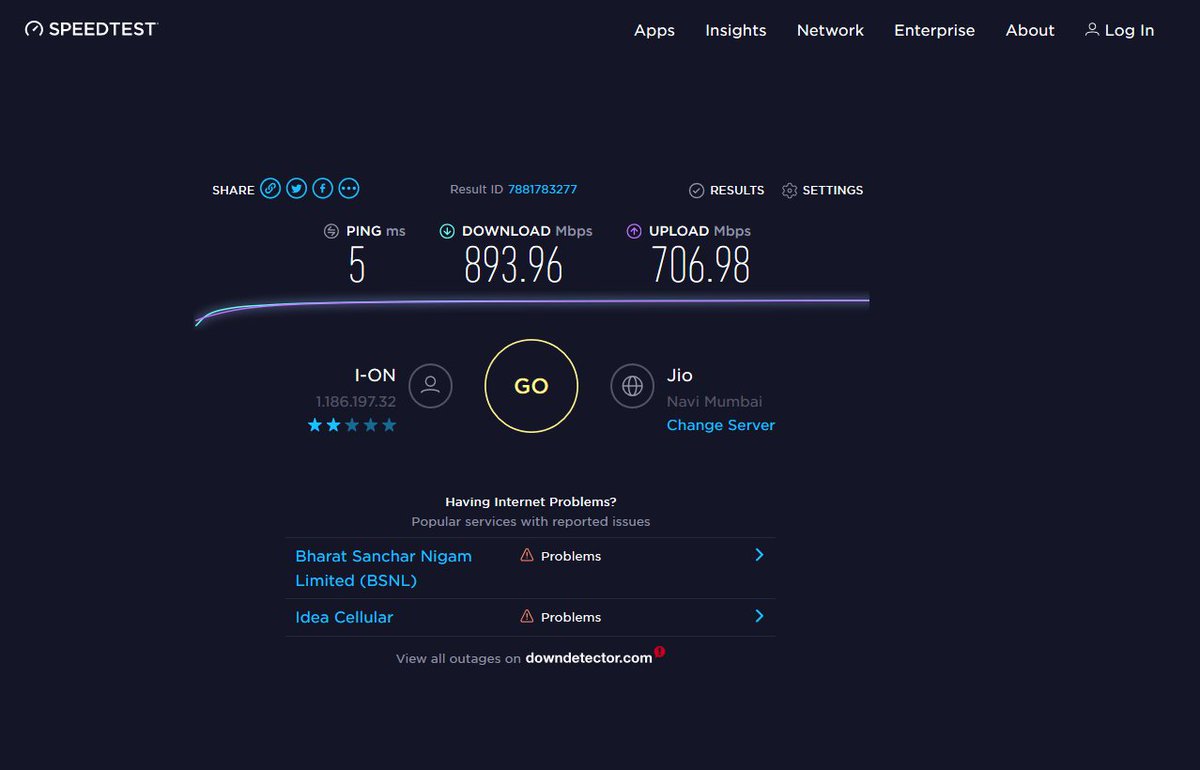1200x770 pixels.
Task: Open the Insights menu item
Action: 736,30
